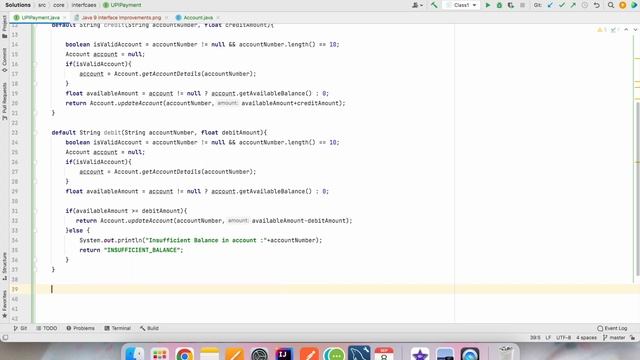Open the master Git branch popup
This screenshot has height=360, width=640.
coord(614,338)
